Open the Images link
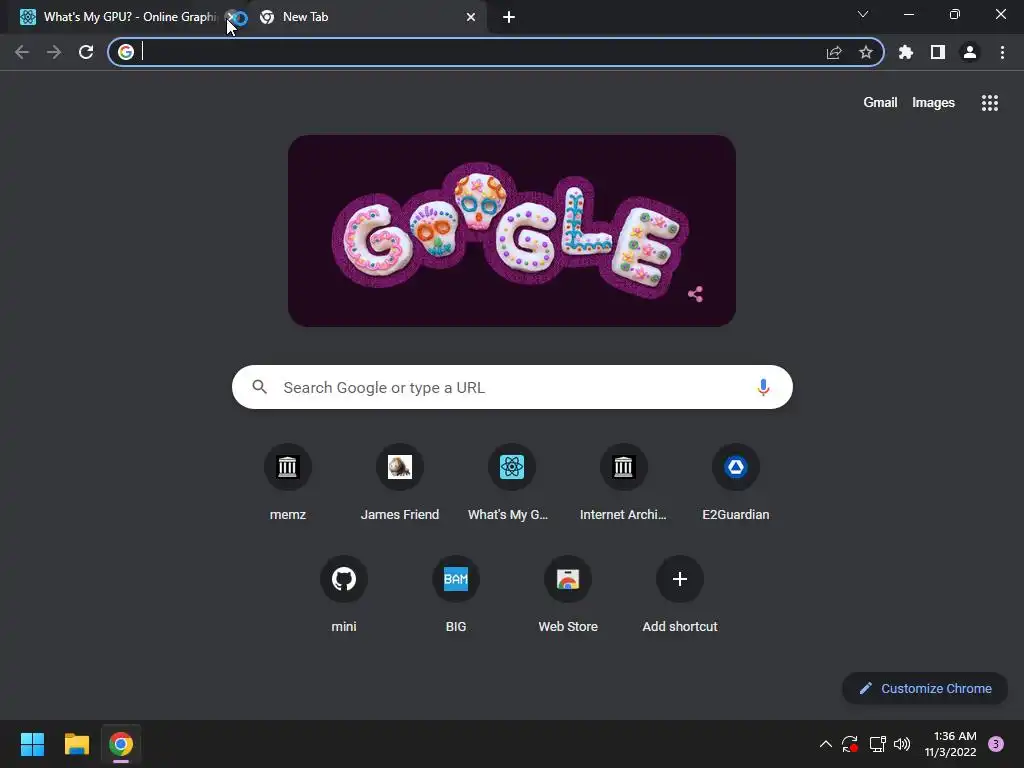1024x768 pixels. point(933,103)
